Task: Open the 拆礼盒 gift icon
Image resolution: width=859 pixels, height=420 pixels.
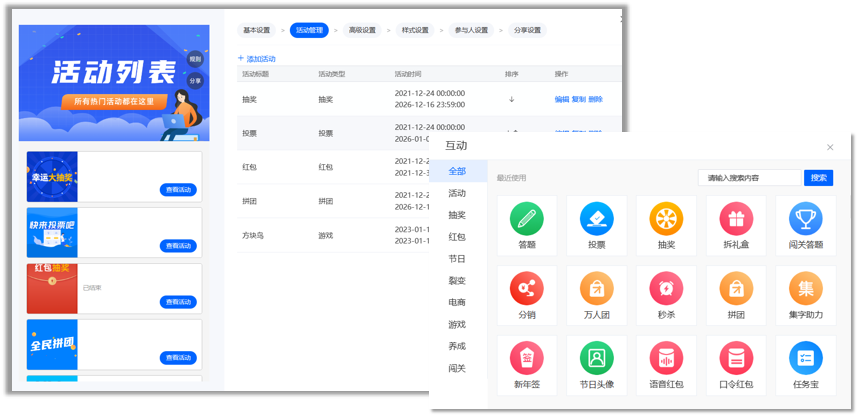Action: click(736, 218)
